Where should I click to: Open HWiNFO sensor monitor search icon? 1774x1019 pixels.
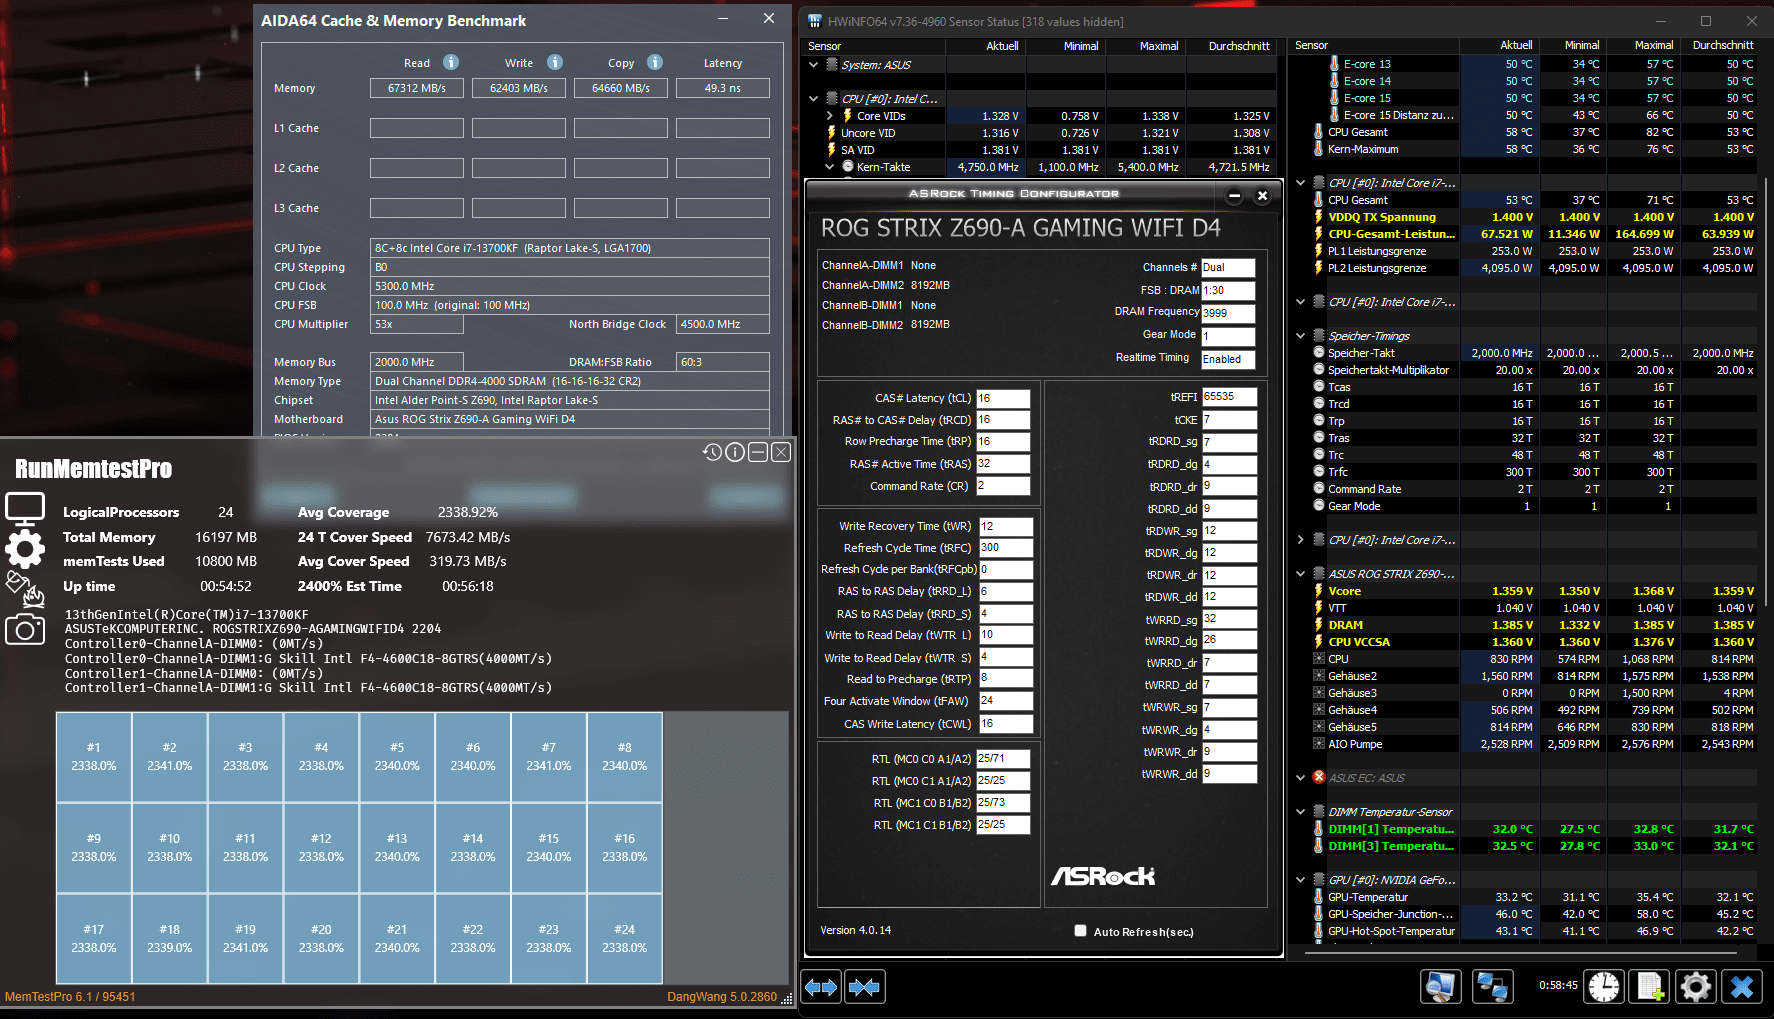[x=1441, y=987]
